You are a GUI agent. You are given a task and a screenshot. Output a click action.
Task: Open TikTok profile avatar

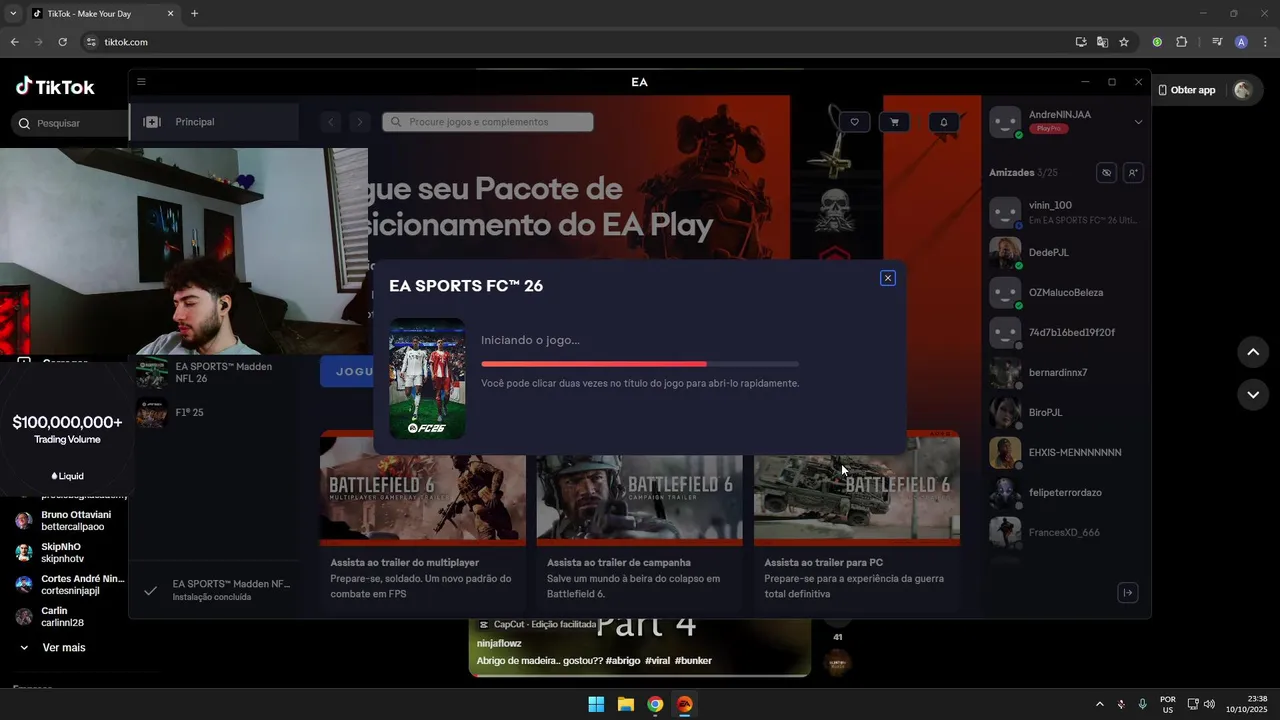pyautogui.click(x=1243, y=90)
